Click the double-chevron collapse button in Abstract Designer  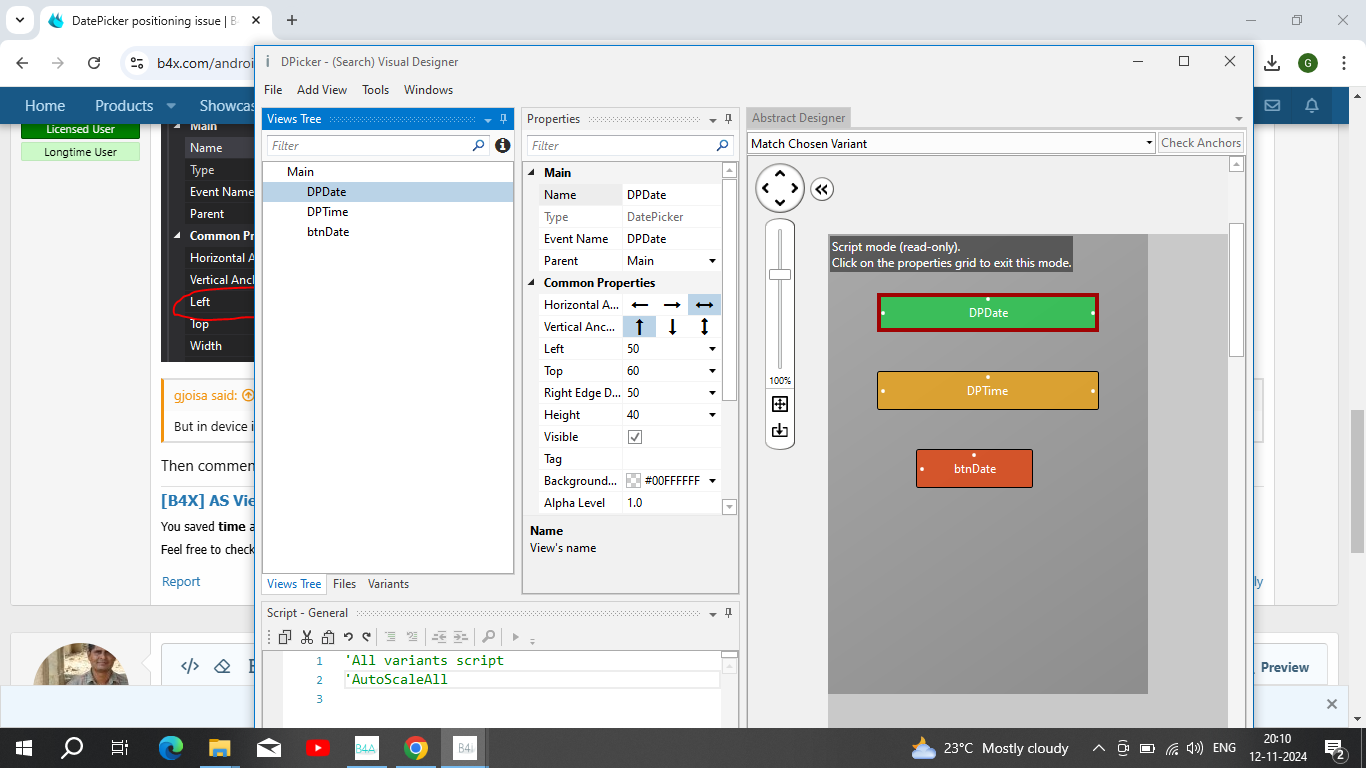click(821, 190)
